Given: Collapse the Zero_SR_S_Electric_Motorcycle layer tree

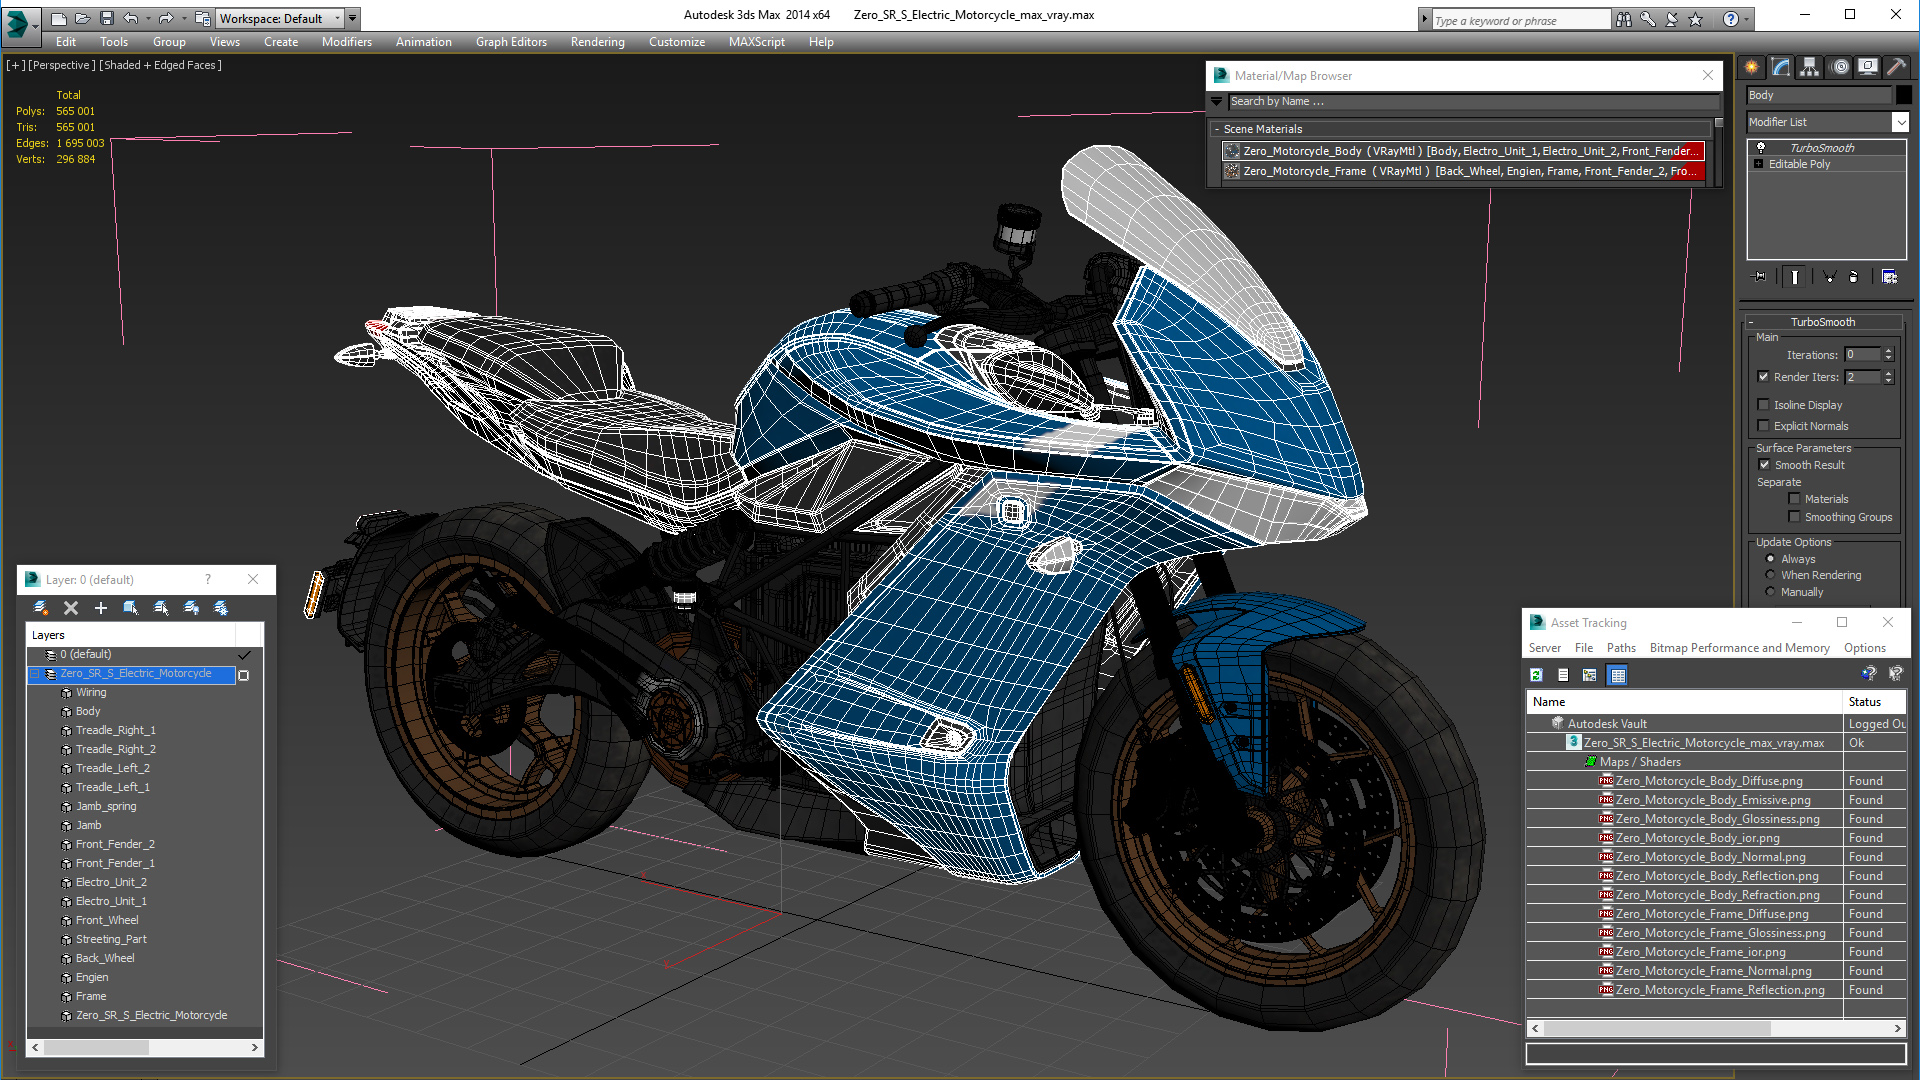Looking at the screenshot, I should click(x=35, y=674).
